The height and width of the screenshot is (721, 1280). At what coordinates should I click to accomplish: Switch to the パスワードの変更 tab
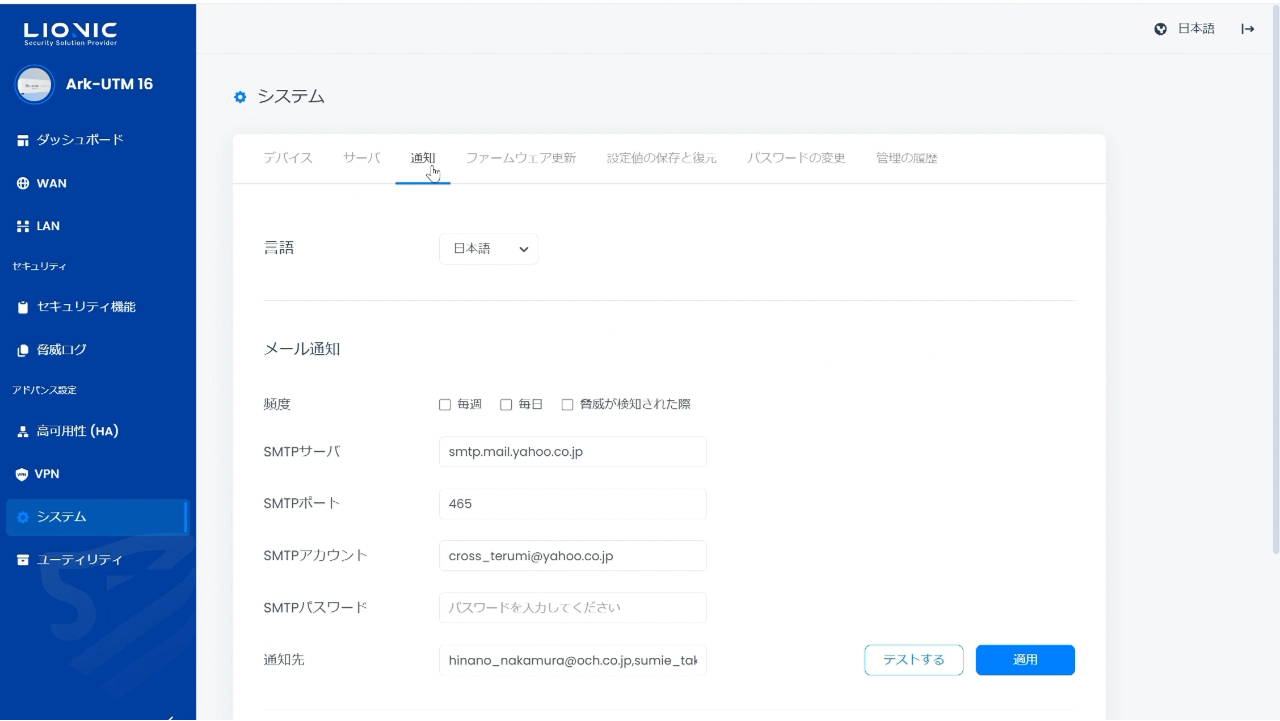pyautogui.click(x=796, y=158)
